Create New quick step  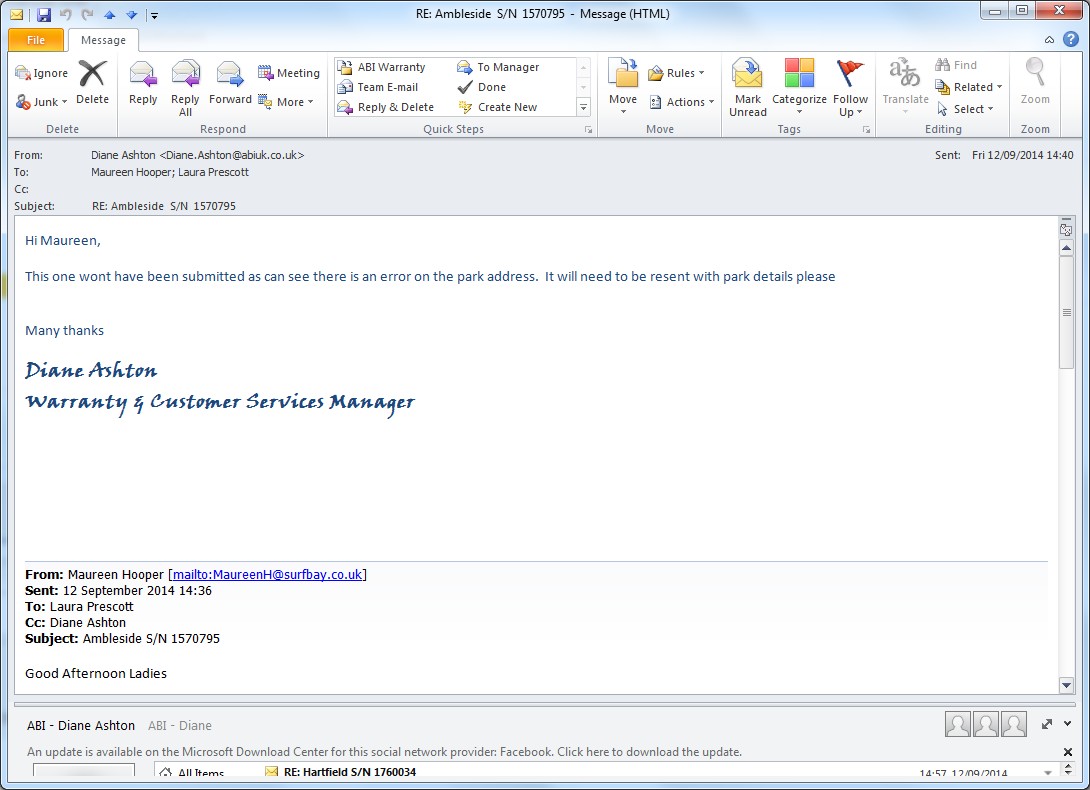point(497,107)
